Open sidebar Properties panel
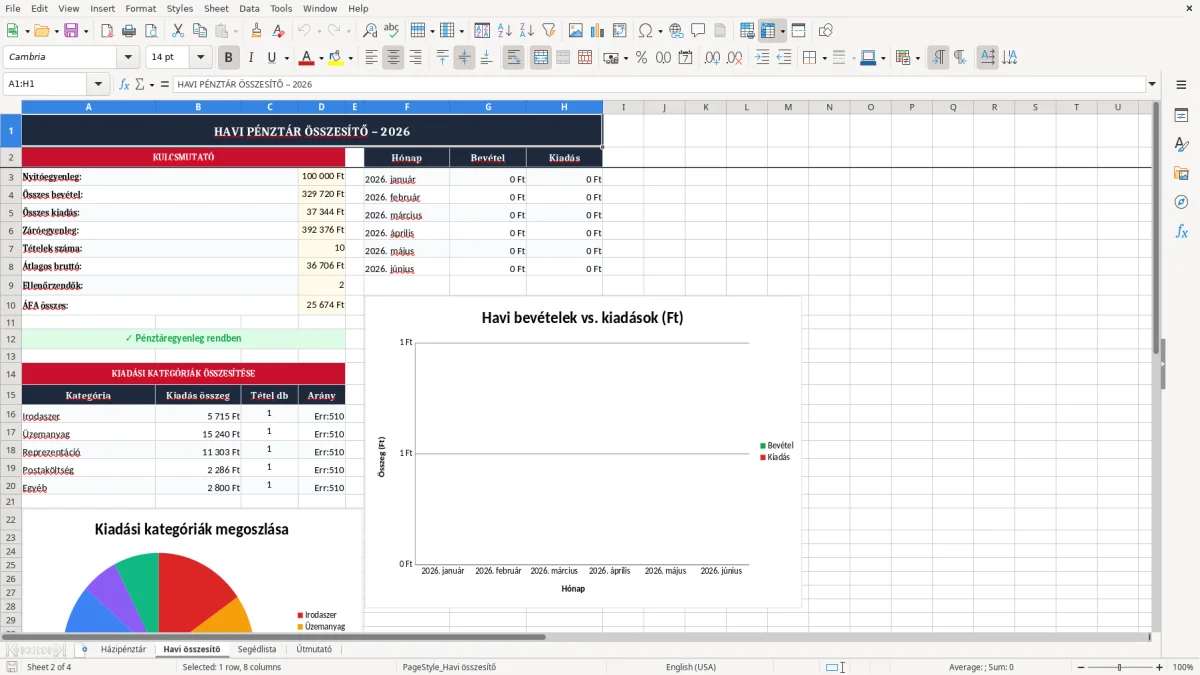1200x675 pixels. [1181, 115]
